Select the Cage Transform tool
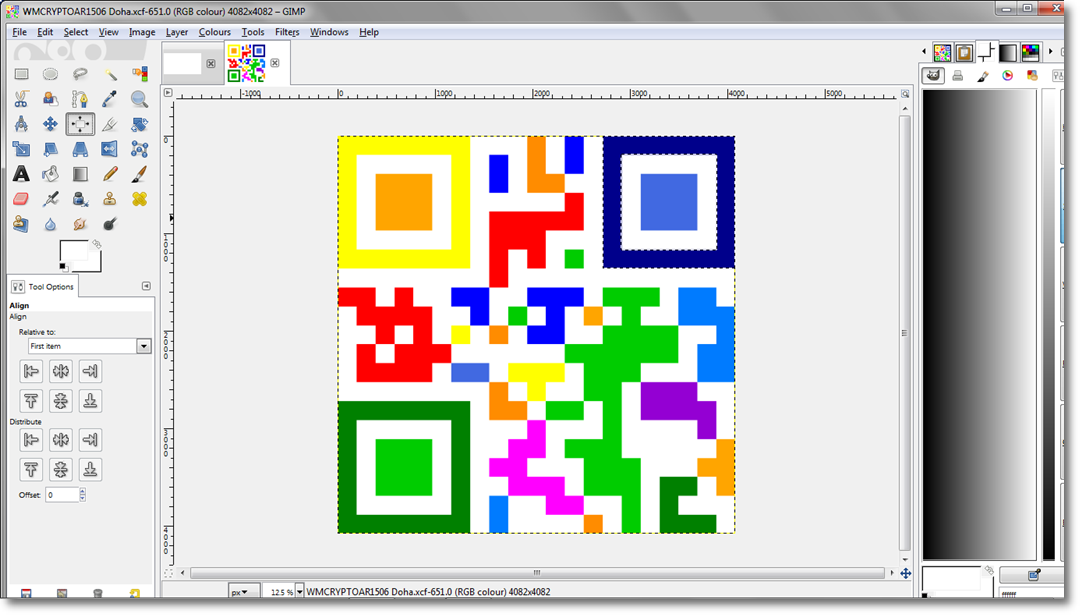Screen dimensions: 1080x615 pos(140,149)
